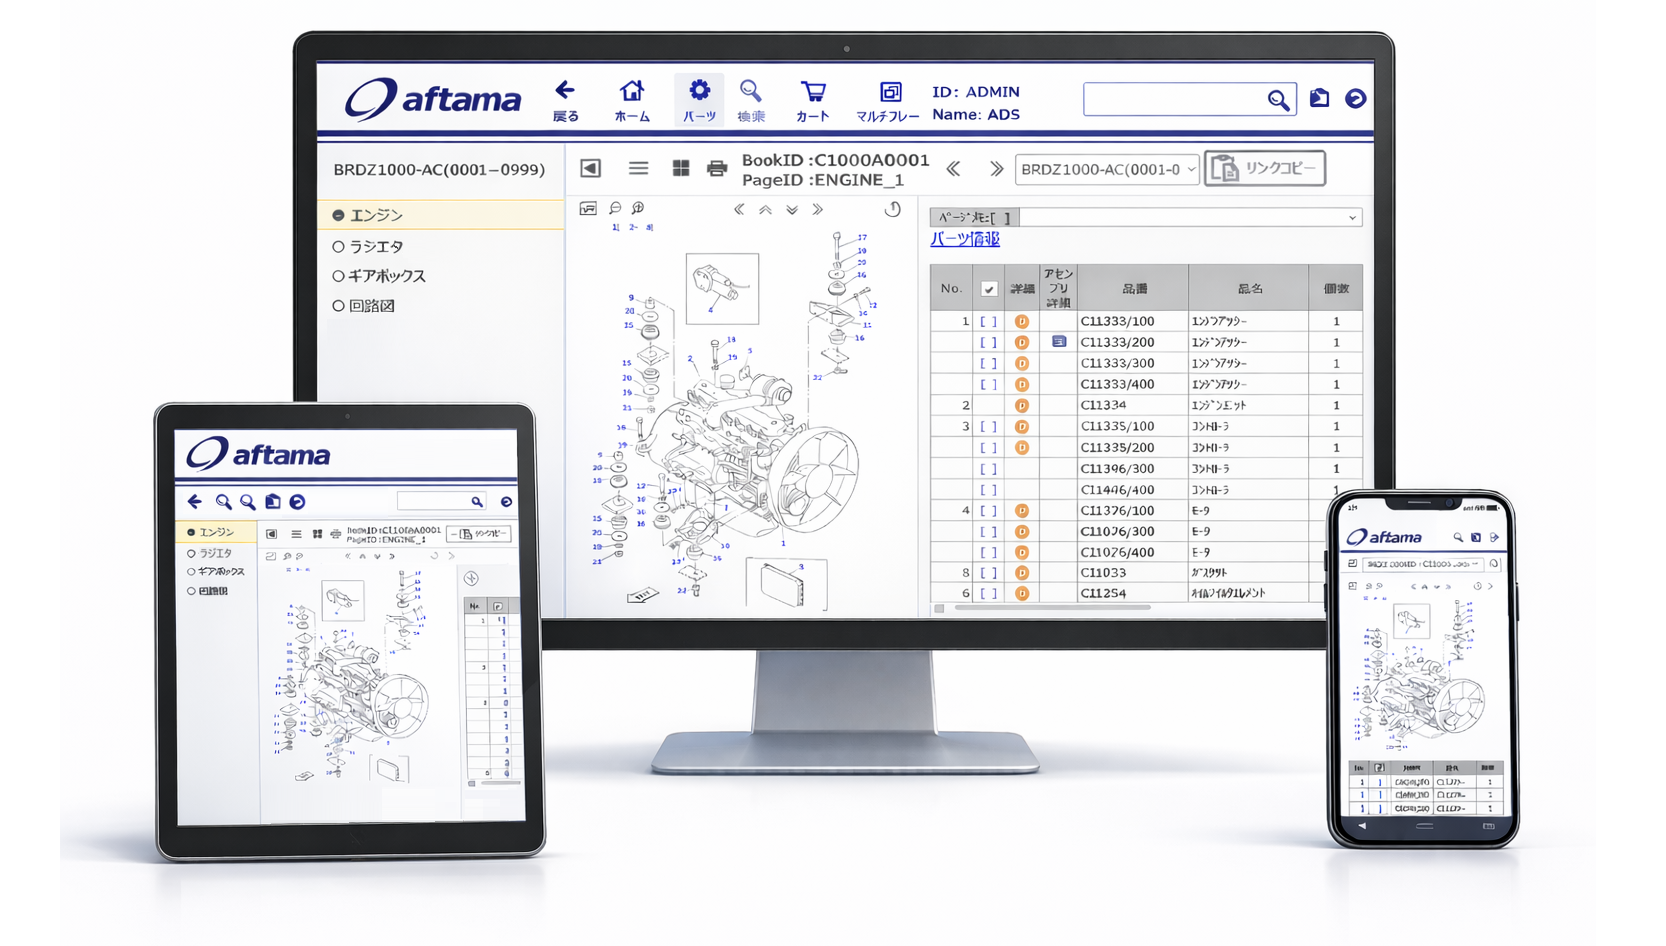Image resolution: width=1666 pixels, height=946 pixels.
Task: Switch to list view icon
Action: click(638, 169)
